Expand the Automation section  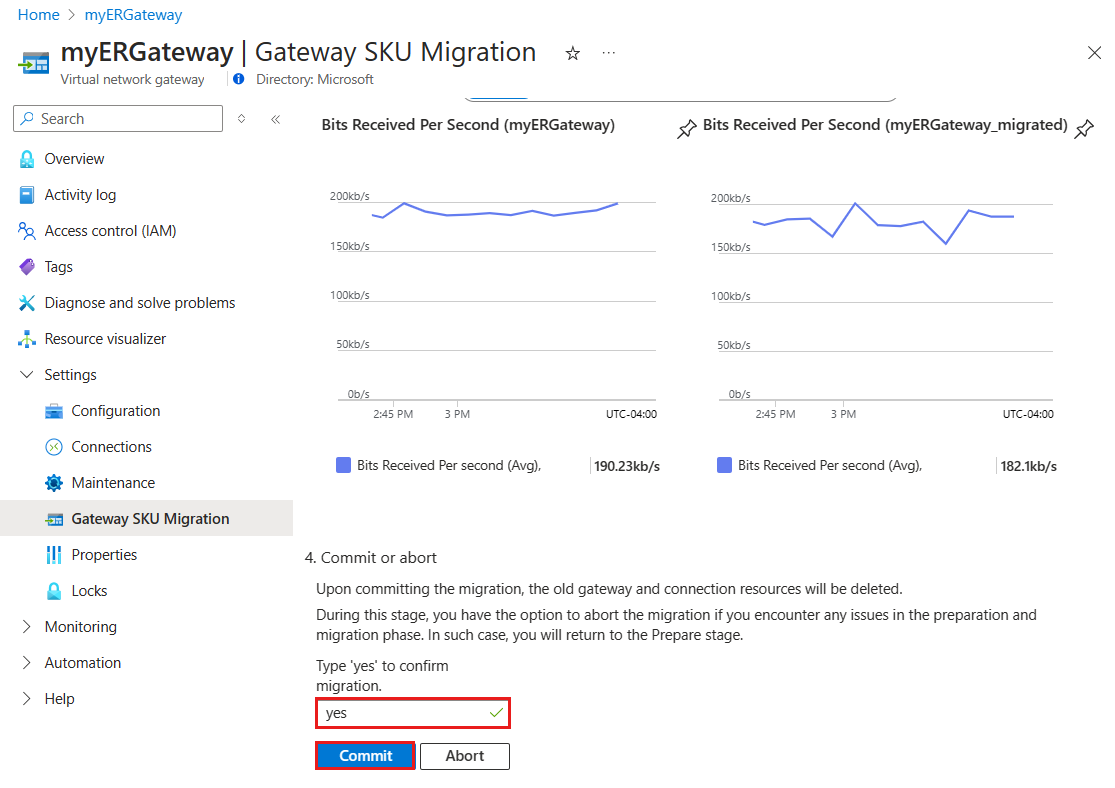[27, 663]
